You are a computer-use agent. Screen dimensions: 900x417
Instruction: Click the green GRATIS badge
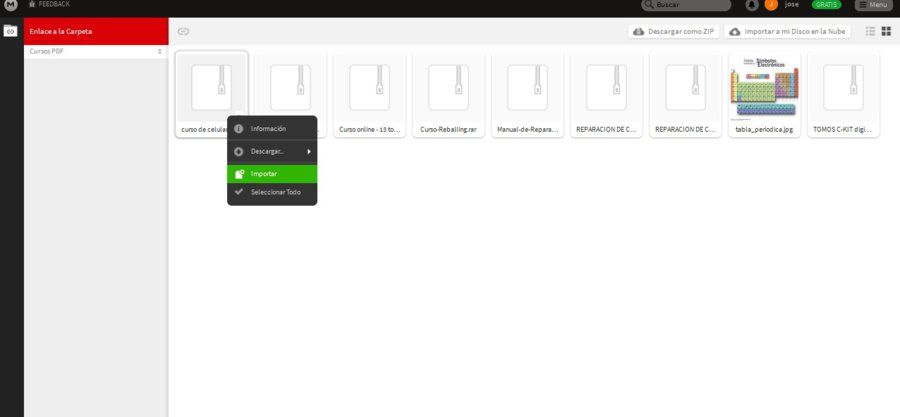[x=826, y=5]
